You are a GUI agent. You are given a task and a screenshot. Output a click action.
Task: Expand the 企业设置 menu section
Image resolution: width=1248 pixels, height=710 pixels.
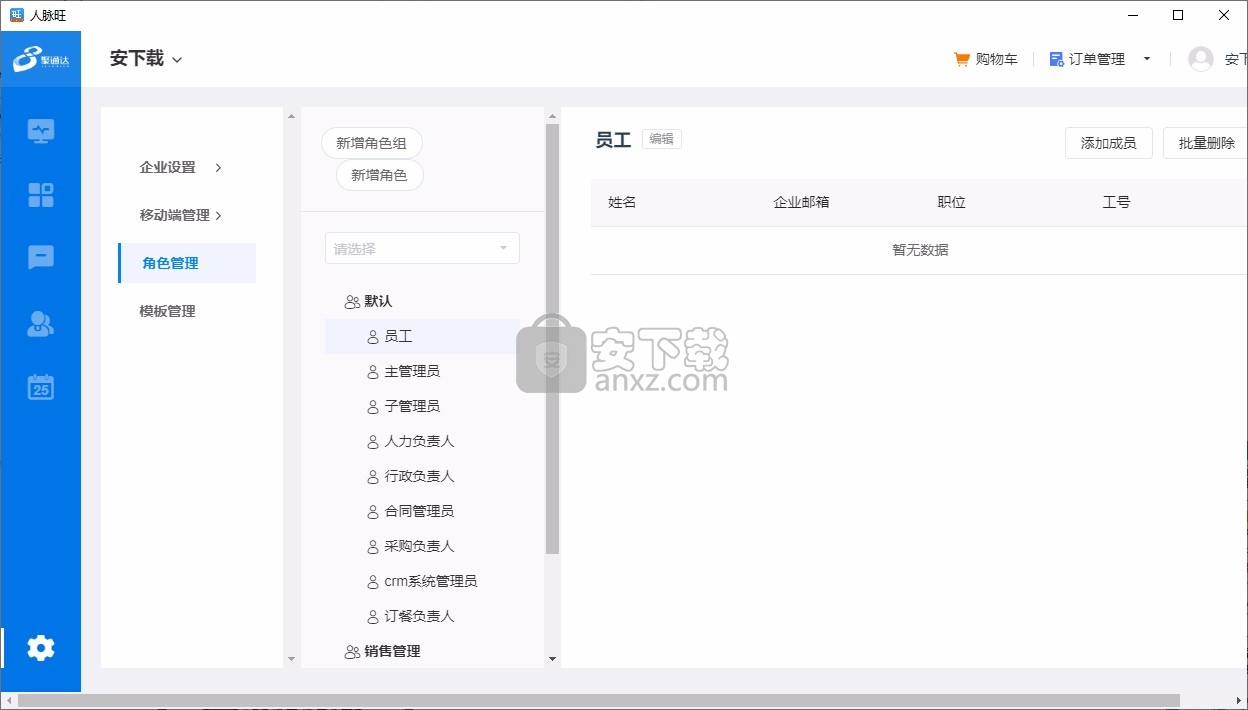tap(181, 167)
